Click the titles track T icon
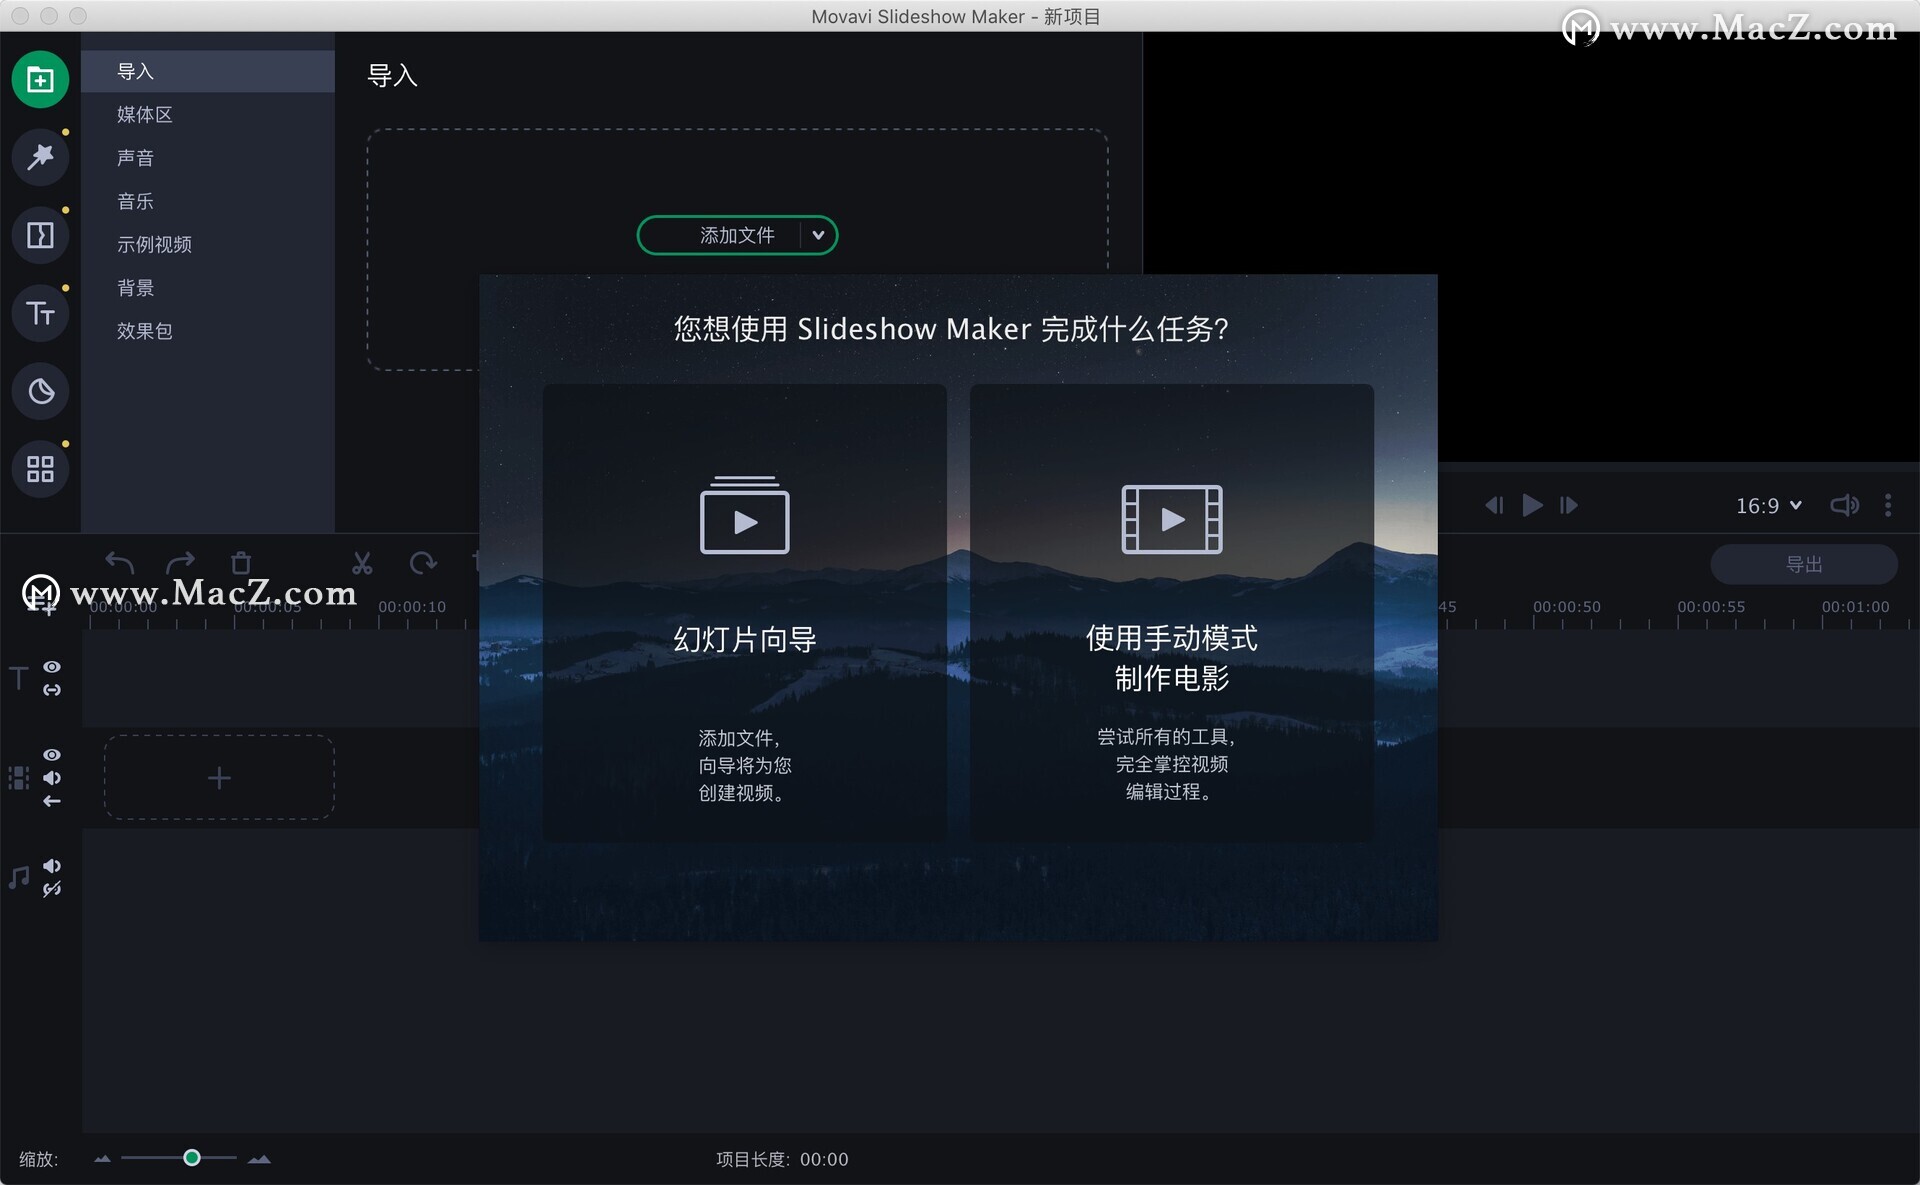 pos(19,679)
